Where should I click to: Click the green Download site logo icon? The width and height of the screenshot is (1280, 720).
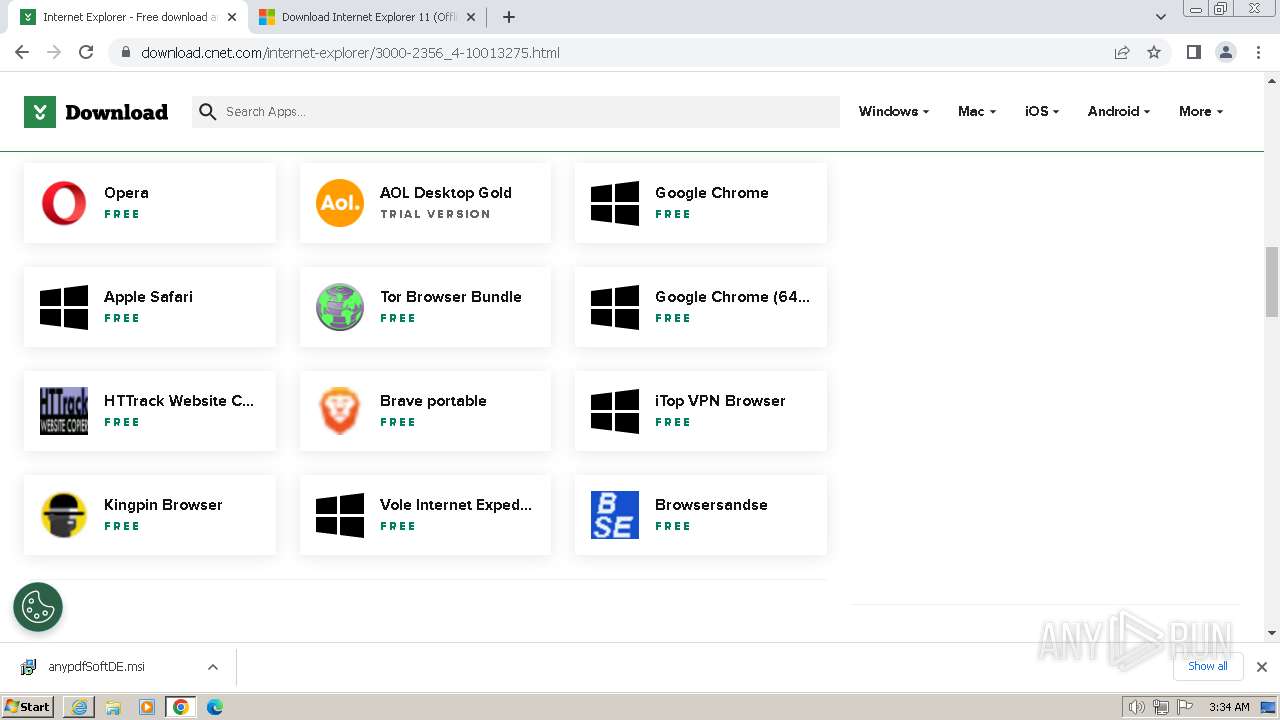coord(40,112)
